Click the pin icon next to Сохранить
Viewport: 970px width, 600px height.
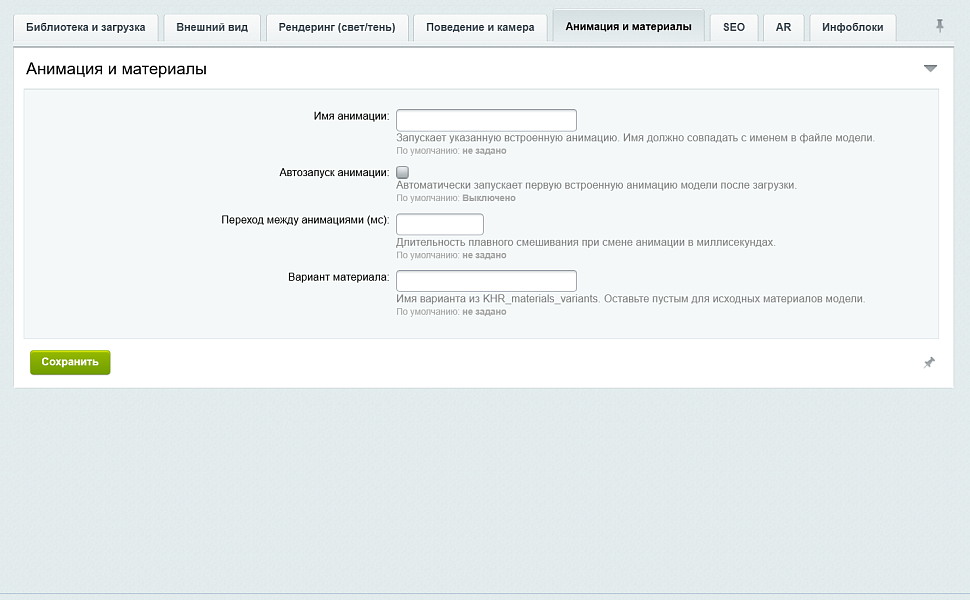point(929,362)
